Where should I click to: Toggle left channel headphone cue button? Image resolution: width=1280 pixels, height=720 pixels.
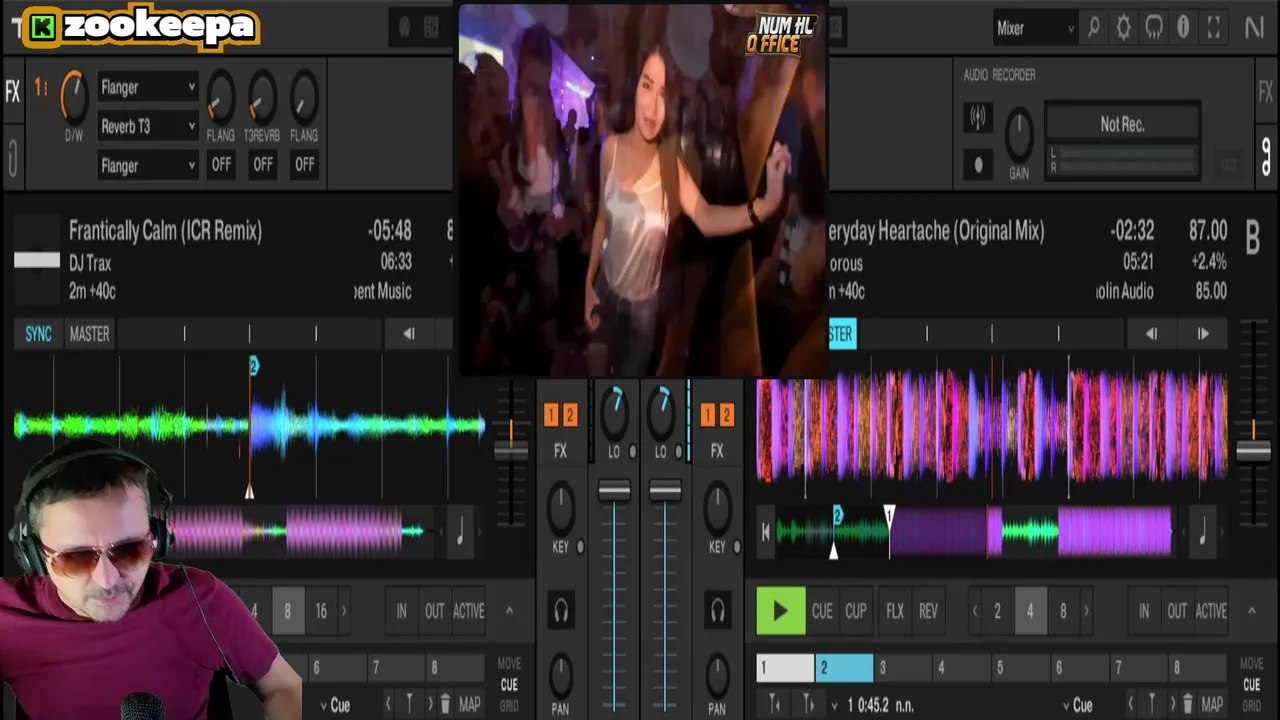point(561,610)
